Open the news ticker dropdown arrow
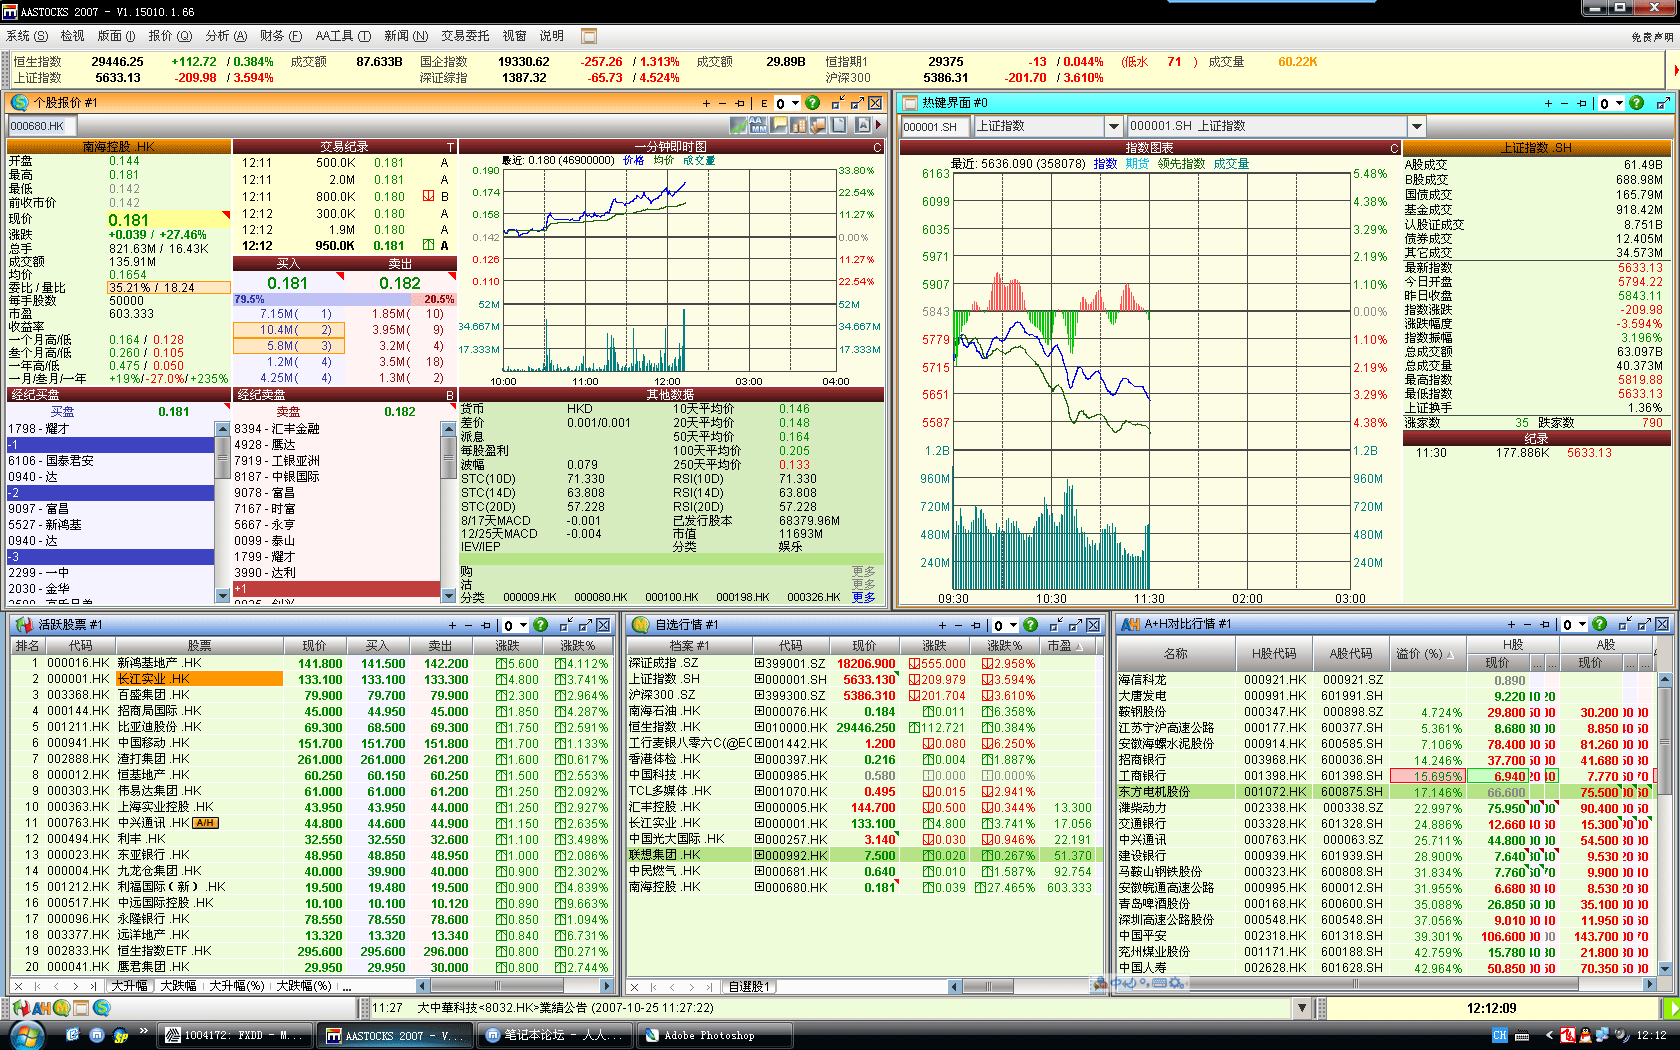Screen dimensions: 1680x1050 pos(1302,1008)
